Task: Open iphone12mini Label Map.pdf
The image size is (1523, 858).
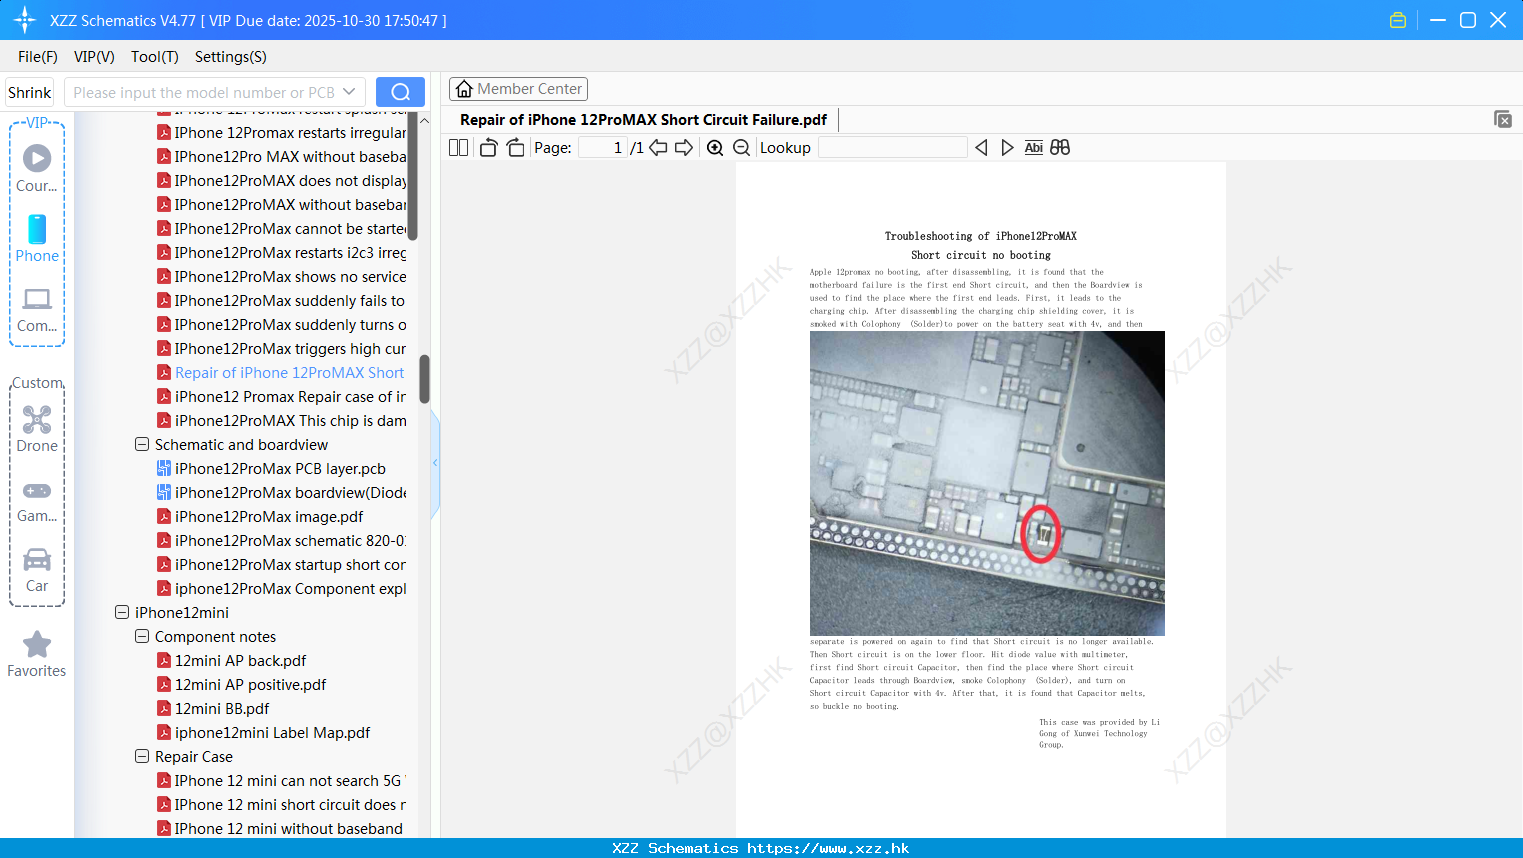Action: (x=272, y=732)
